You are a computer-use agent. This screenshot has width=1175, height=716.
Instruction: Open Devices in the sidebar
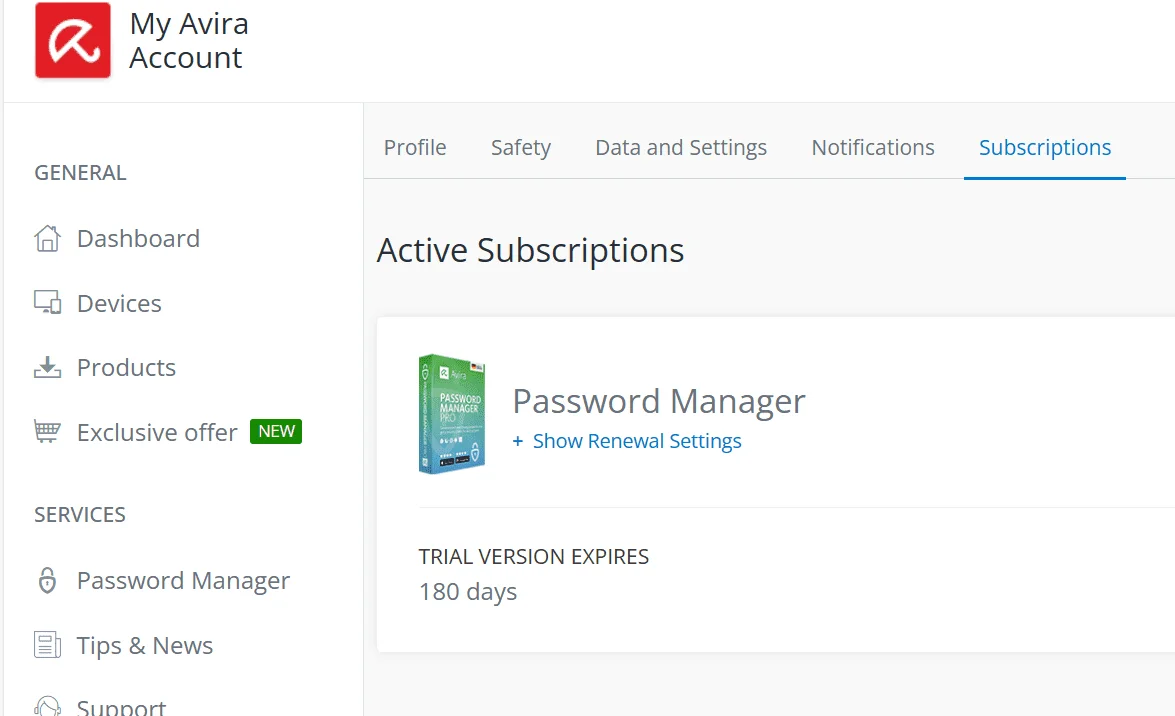[119, 303]
